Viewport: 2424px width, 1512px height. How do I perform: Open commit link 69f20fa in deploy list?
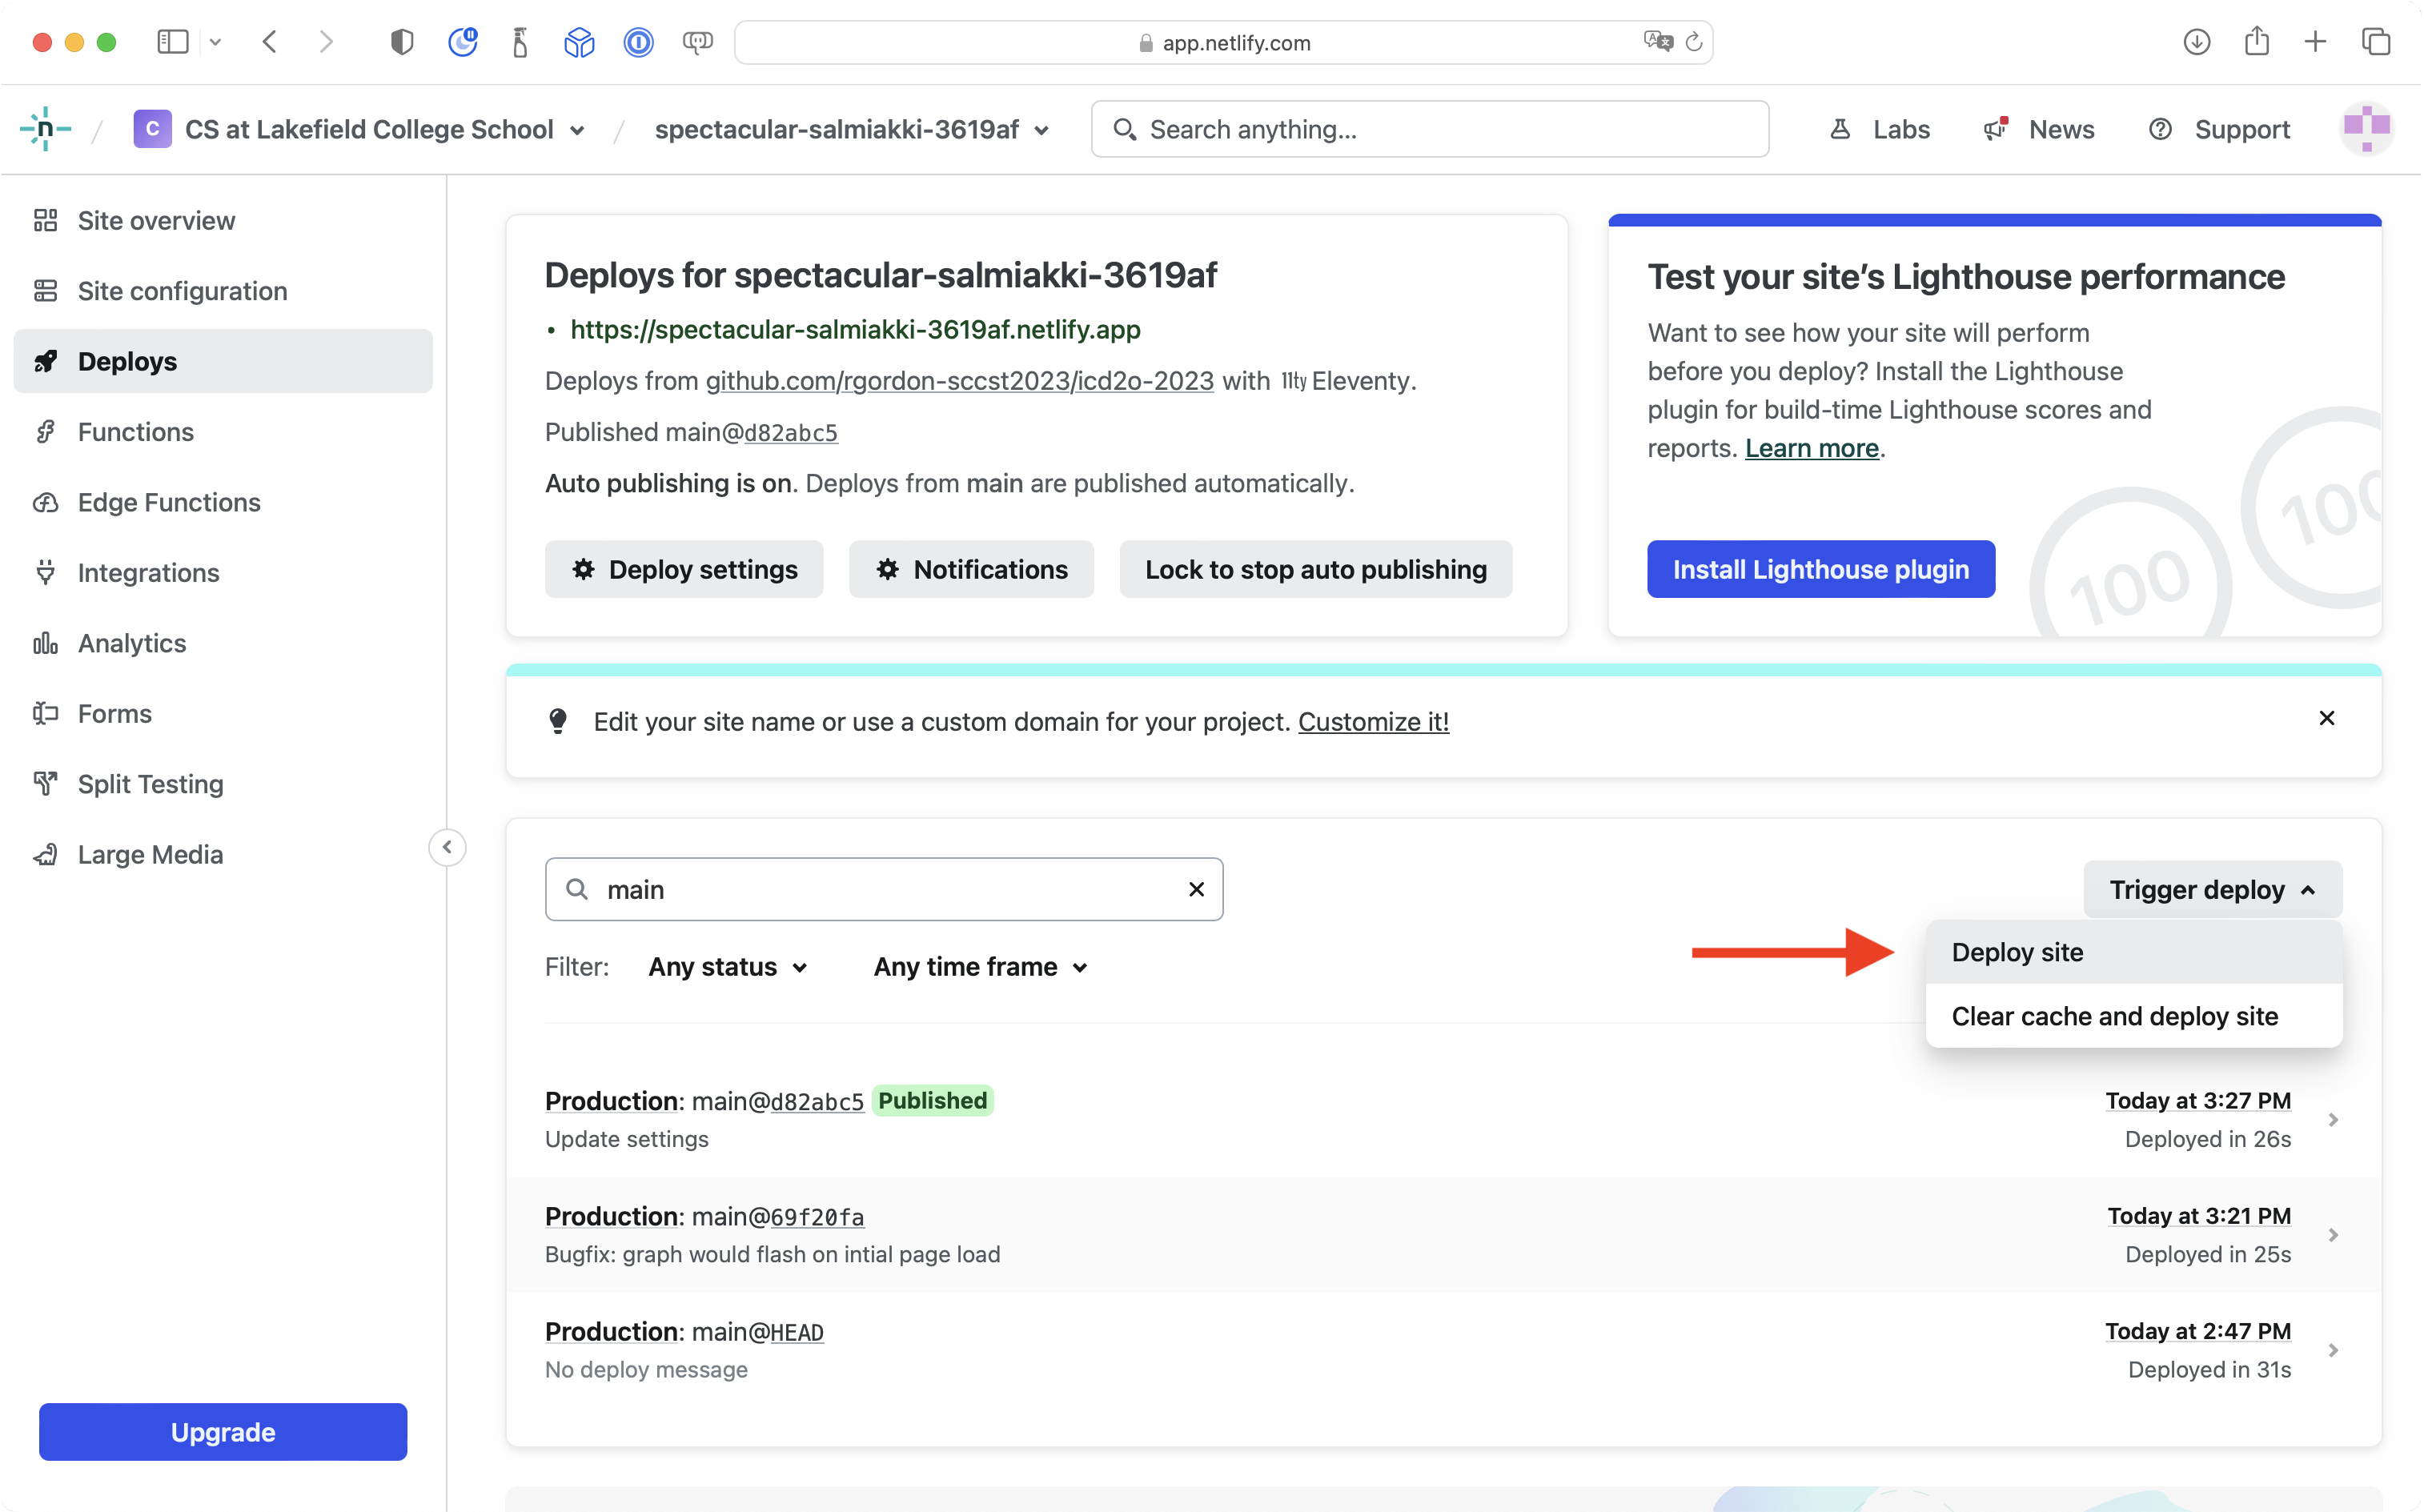pyautogui.click(x=817, y=1217)
